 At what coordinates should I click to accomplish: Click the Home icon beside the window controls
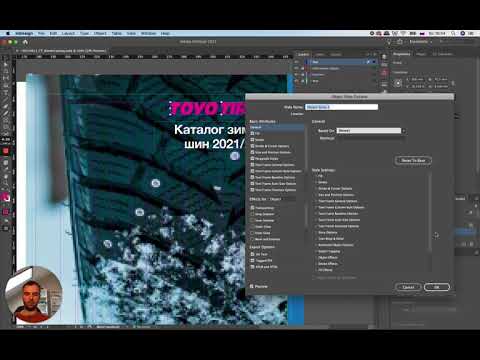point(25,42)
